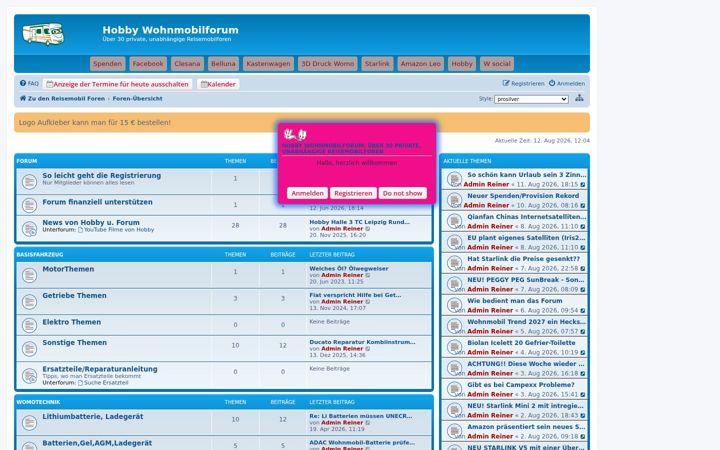Open topic Qianfan Chinas Internetsatelliten

(x=527, y=217)
